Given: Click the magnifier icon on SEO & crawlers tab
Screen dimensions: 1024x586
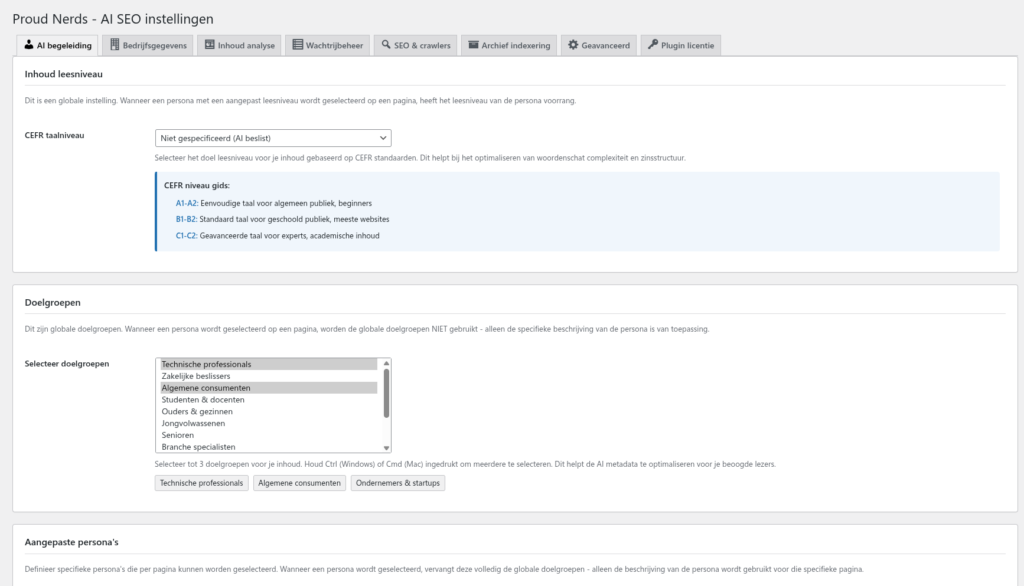Looking at the screenshot, I should 385,45.
